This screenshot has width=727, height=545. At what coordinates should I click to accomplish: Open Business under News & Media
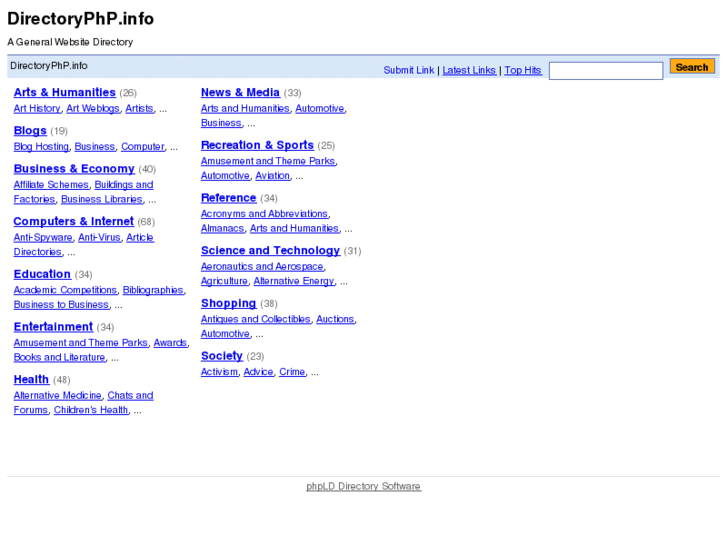[221, 123]
